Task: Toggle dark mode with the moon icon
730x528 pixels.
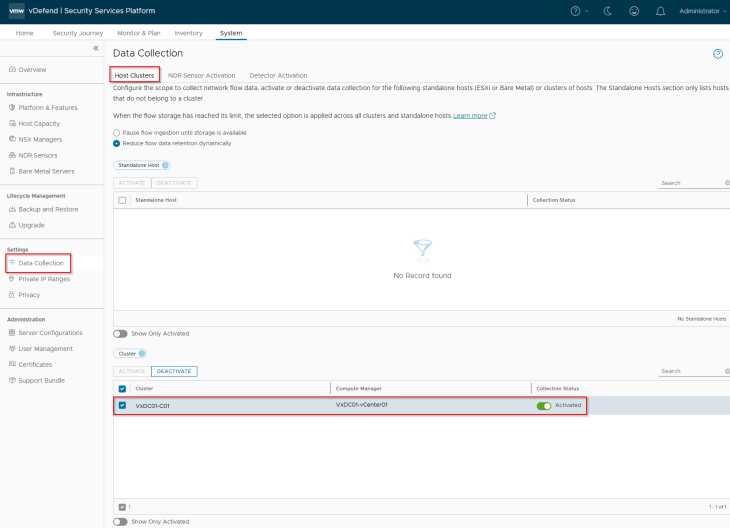Action: tap(610, 11)
